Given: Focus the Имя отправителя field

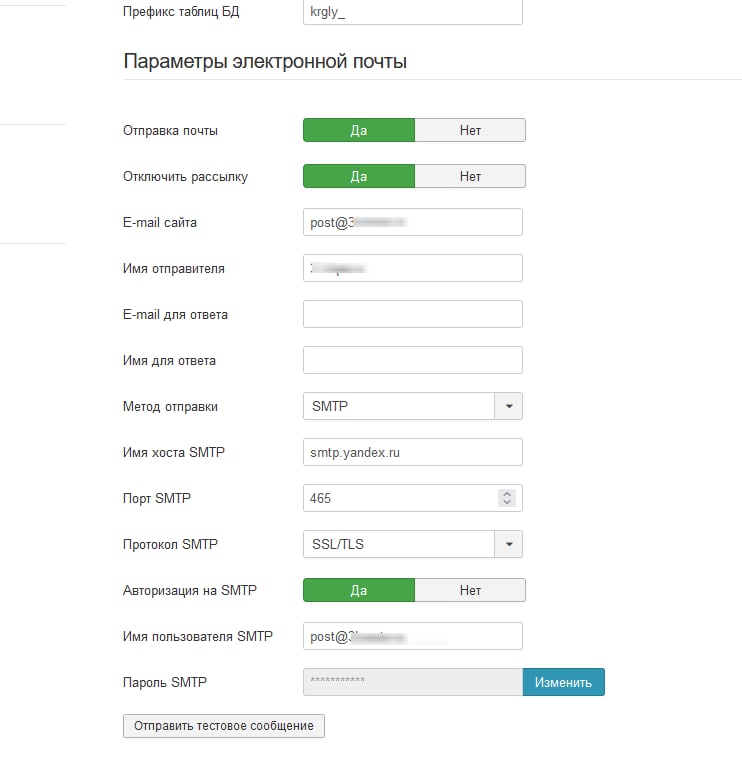Looking at the screenshot, I should coord(413,268).
